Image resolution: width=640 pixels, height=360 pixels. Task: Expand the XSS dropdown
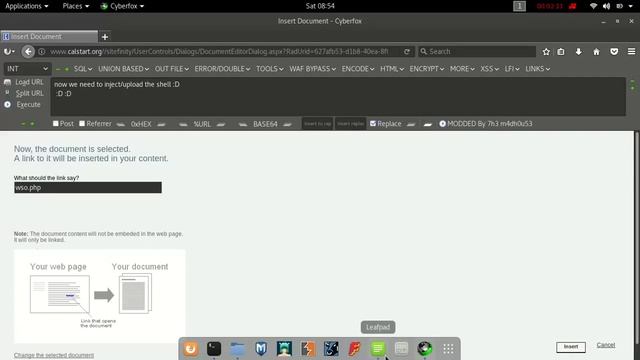pyautogui.click(x=489, y=69)
